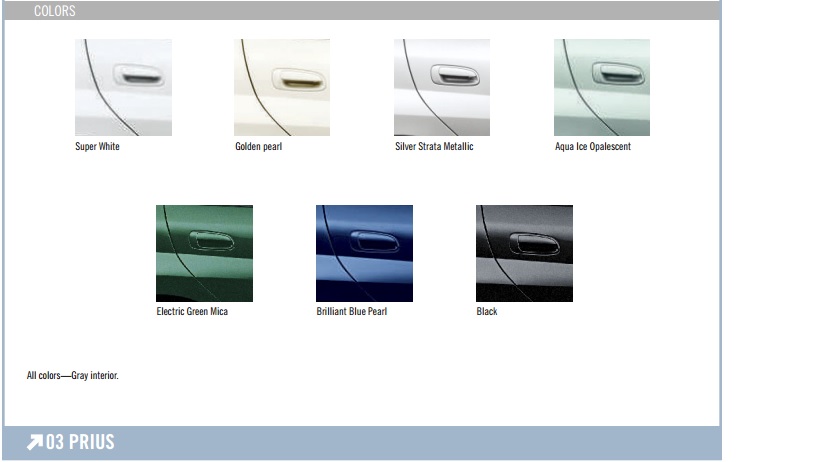Image resolution: width=819 pixels, height=462 pixels.
Task: Pick the Brilliant Blue Pearl swatch
Action: (364, 253)
